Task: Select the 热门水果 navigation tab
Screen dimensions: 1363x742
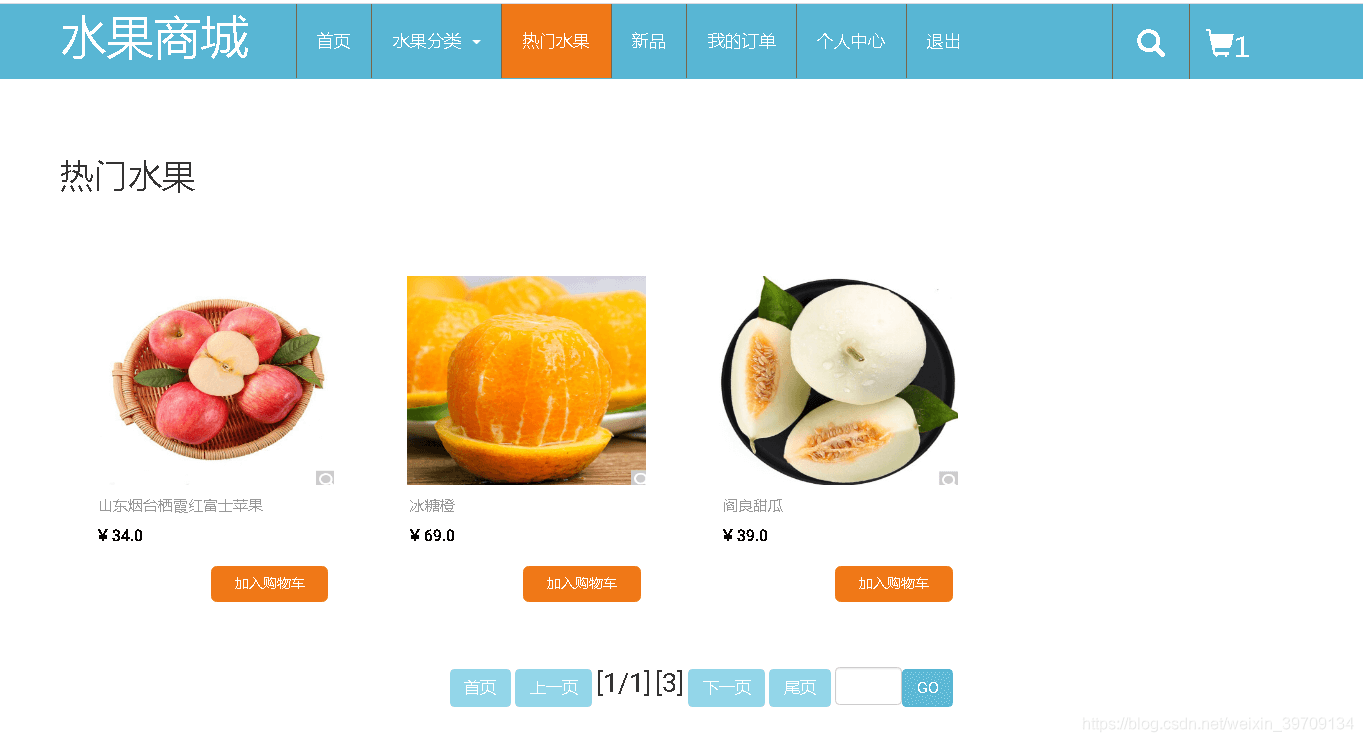Action: click(x=556, y=41)
